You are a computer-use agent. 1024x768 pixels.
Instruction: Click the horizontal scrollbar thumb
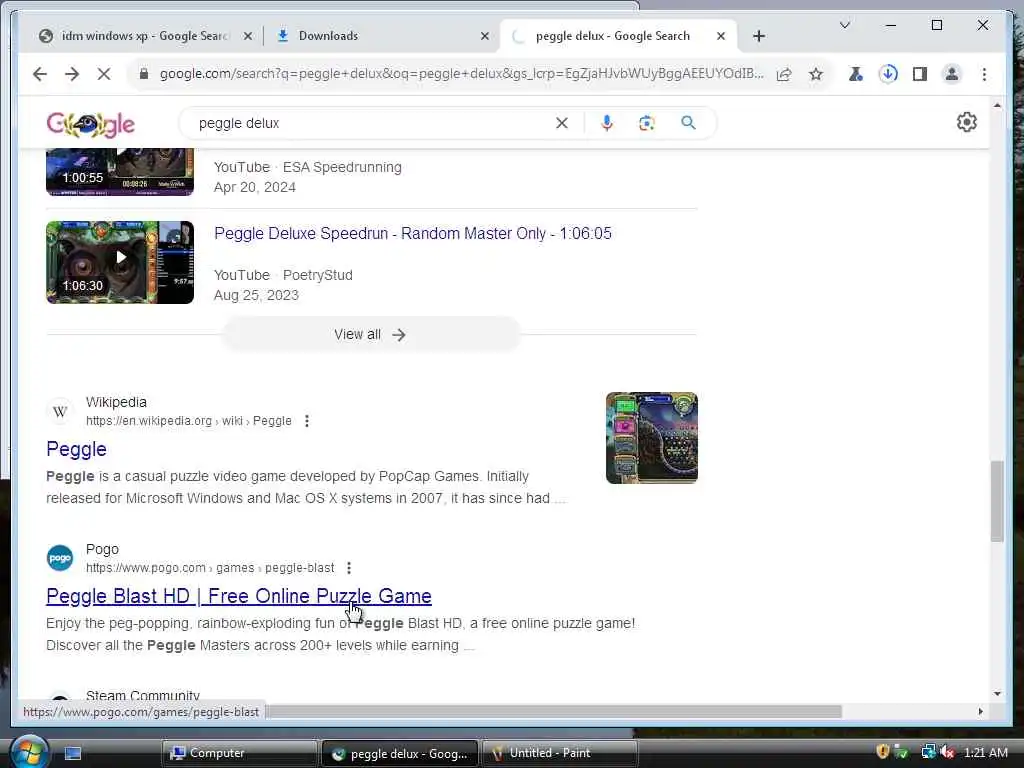point(554,711)
